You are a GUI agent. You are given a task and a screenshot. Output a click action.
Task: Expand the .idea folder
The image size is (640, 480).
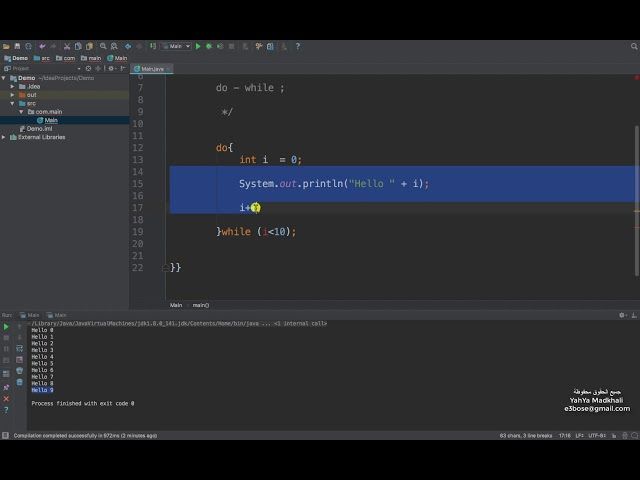click(12, 87)
